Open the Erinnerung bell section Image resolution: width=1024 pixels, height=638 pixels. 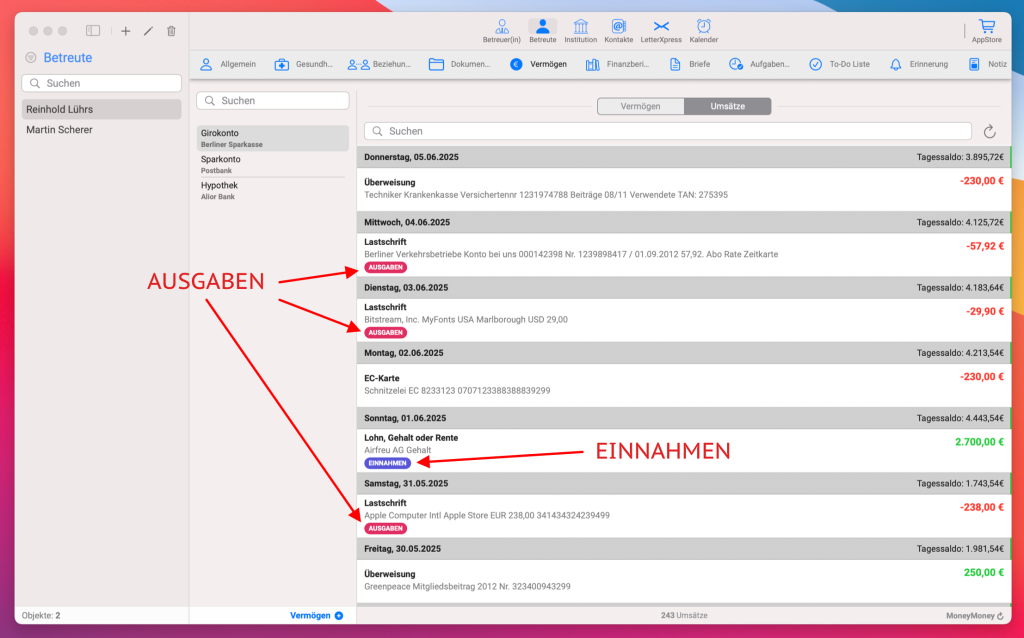[919, 65]
